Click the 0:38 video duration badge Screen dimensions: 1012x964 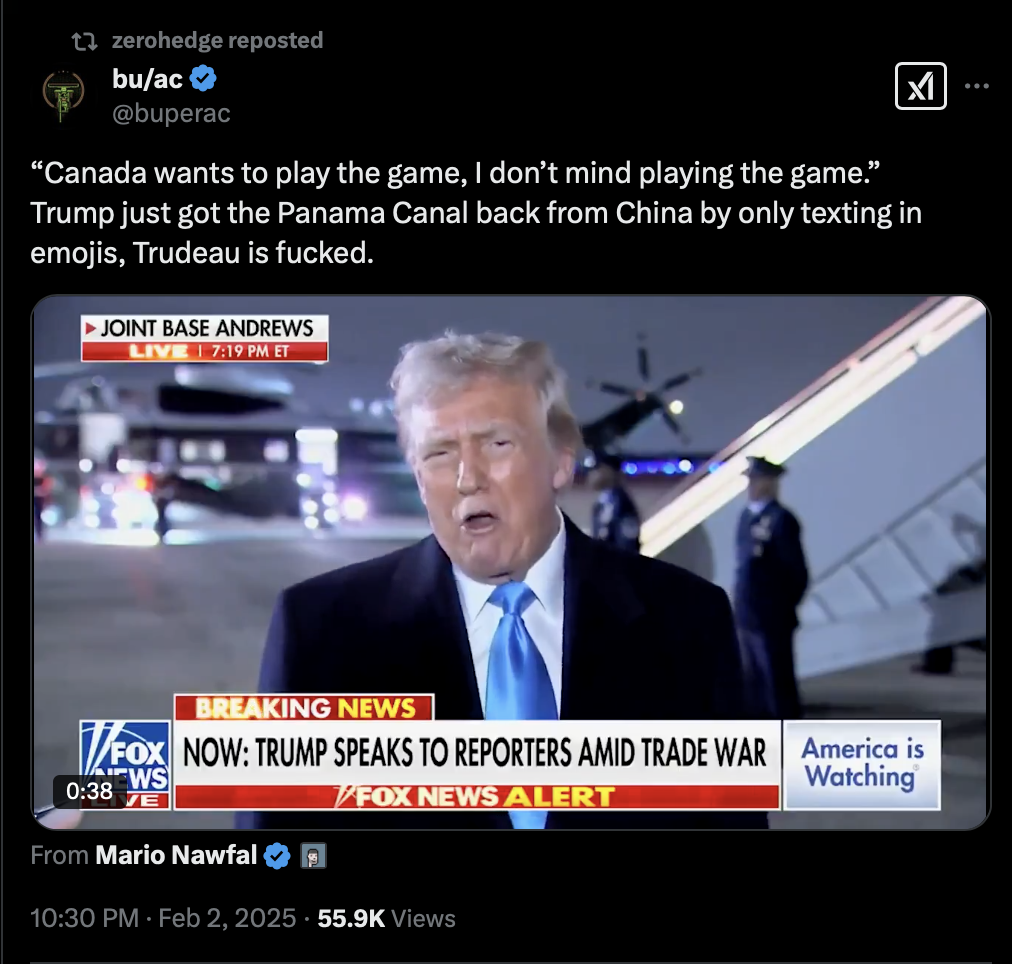pos(89,790)
